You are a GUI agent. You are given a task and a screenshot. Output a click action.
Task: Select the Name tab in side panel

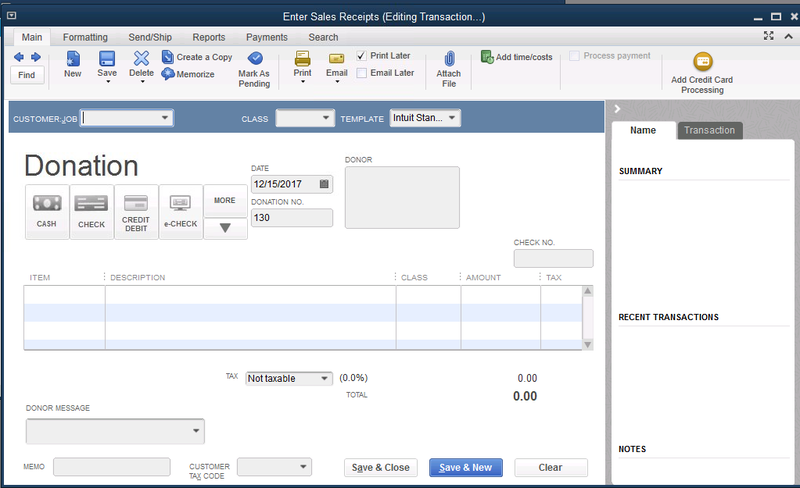pyautogui.click(x=643, y=130)
